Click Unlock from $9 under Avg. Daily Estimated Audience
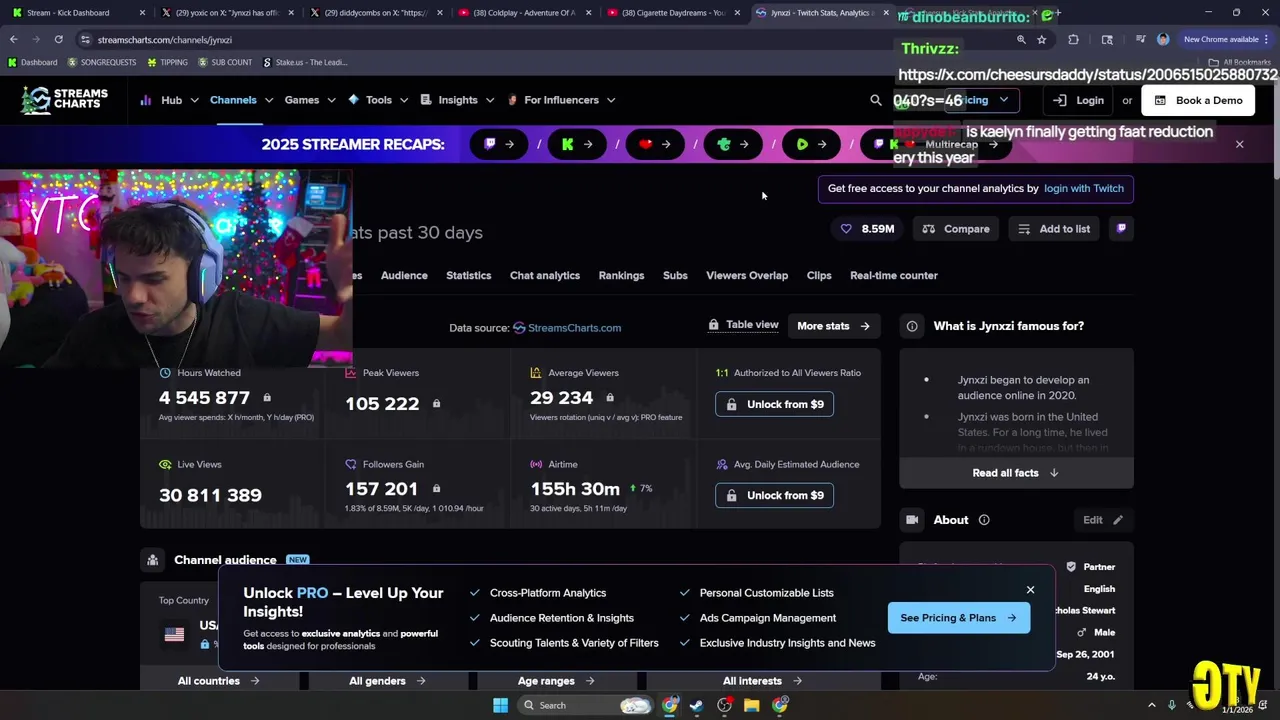The height and width of the screenshot is (720, 1280). [774, 495]
